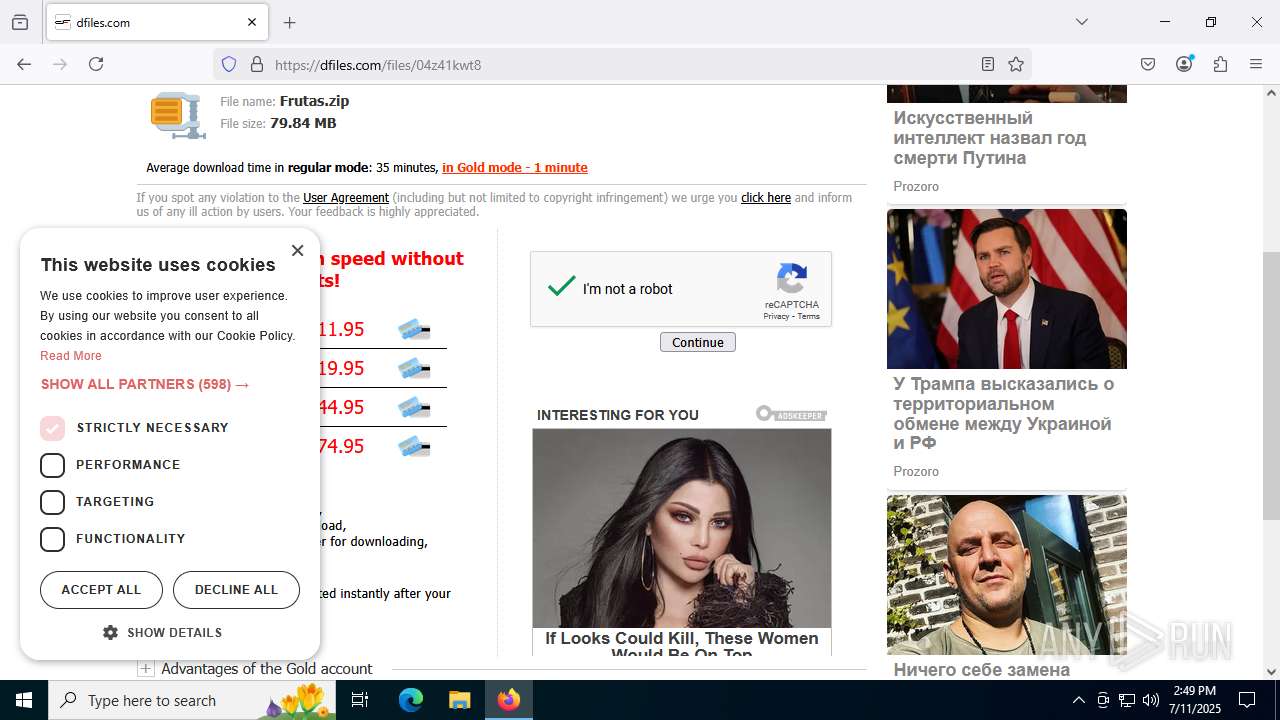Click Firefox icon in taskbar
1280x720 pixels.
tap(509, 700)
